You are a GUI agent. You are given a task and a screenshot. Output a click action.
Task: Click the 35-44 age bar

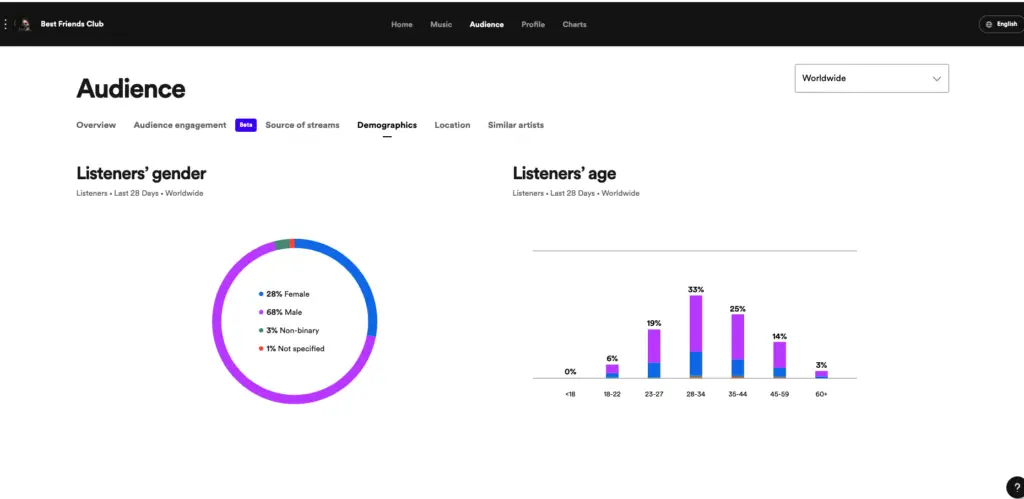click(x=737, y=346)
